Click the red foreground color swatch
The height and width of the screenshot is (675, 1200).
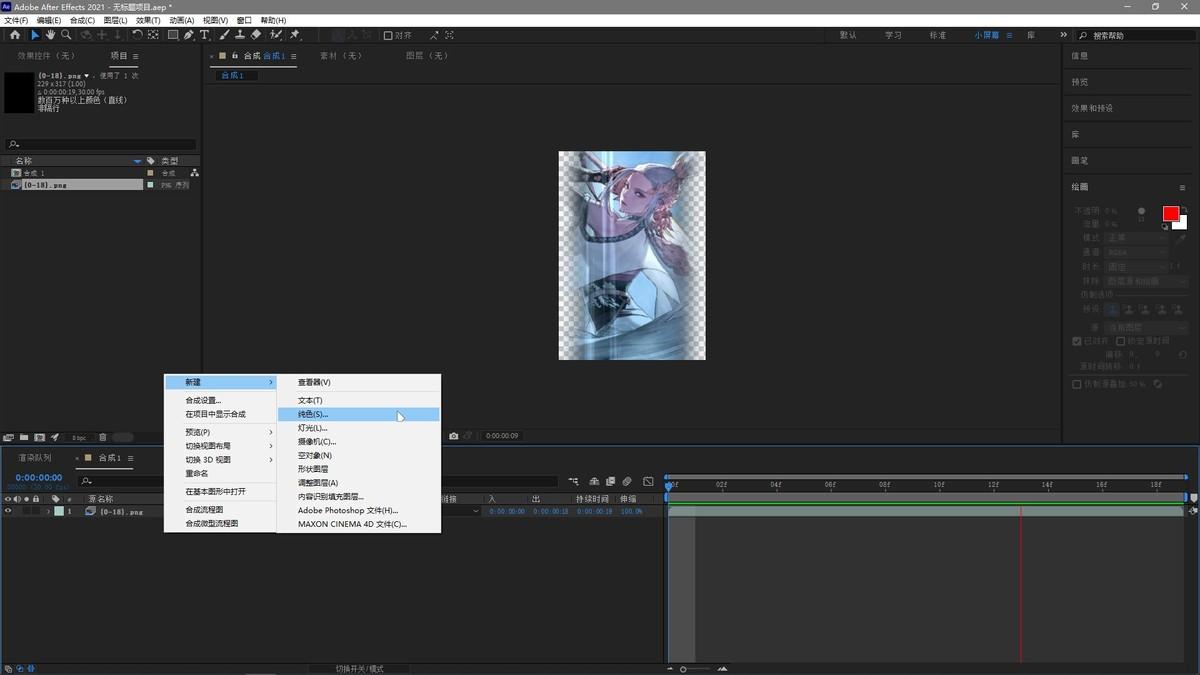pyautogui.click(x=1170, y=214)
